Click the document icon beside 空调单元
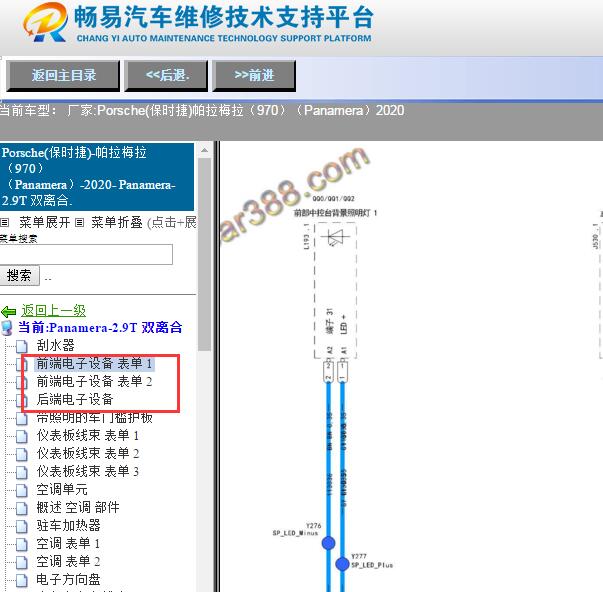This screenshot has width=603, height=592. [x=22, y=490]
